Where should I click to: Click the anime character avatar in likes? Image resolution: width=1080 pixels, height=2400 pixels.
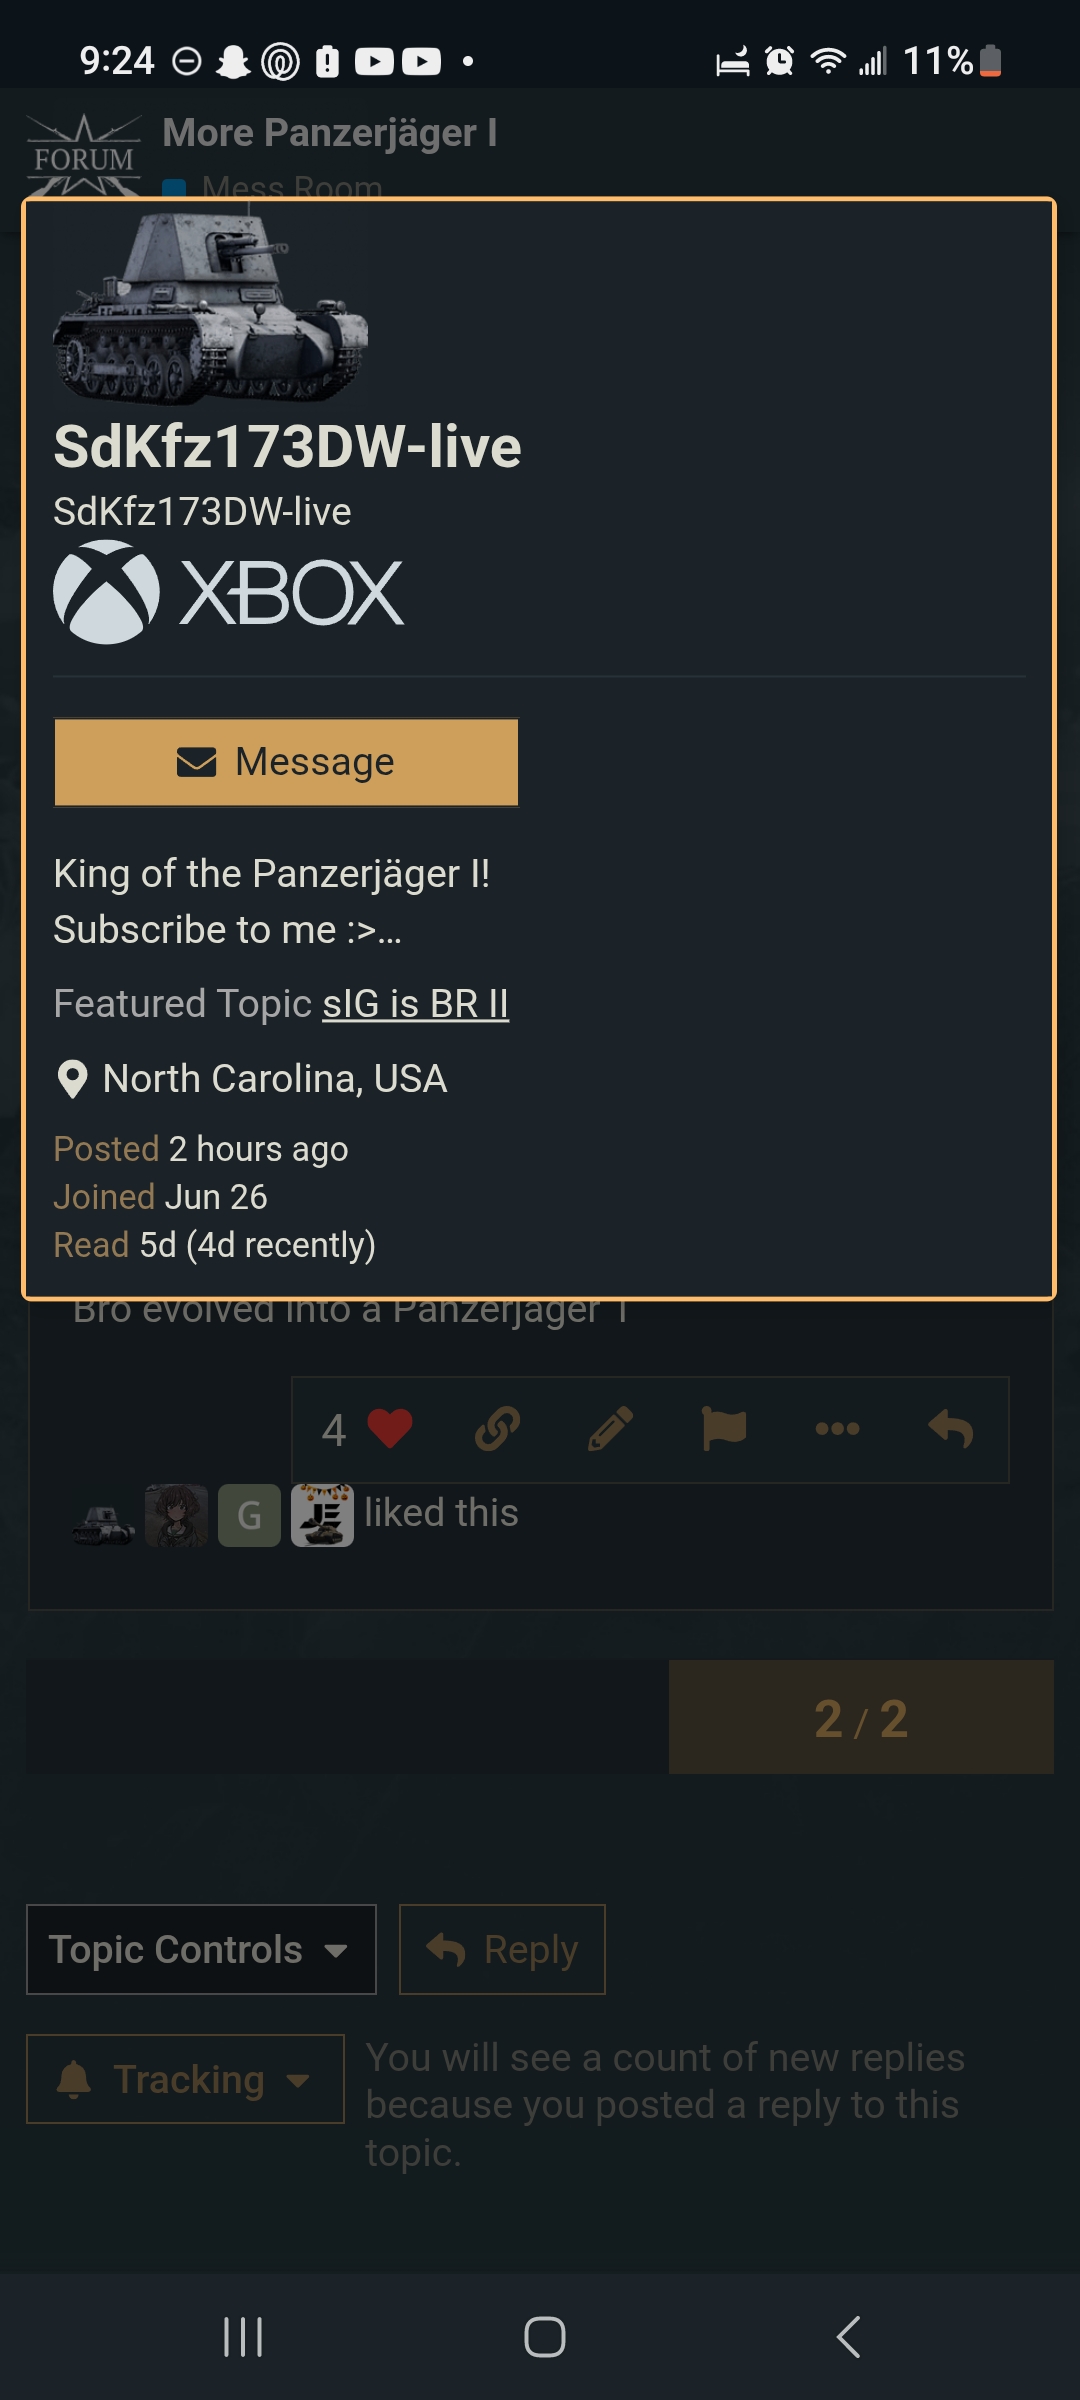[x=177, y=1515]
